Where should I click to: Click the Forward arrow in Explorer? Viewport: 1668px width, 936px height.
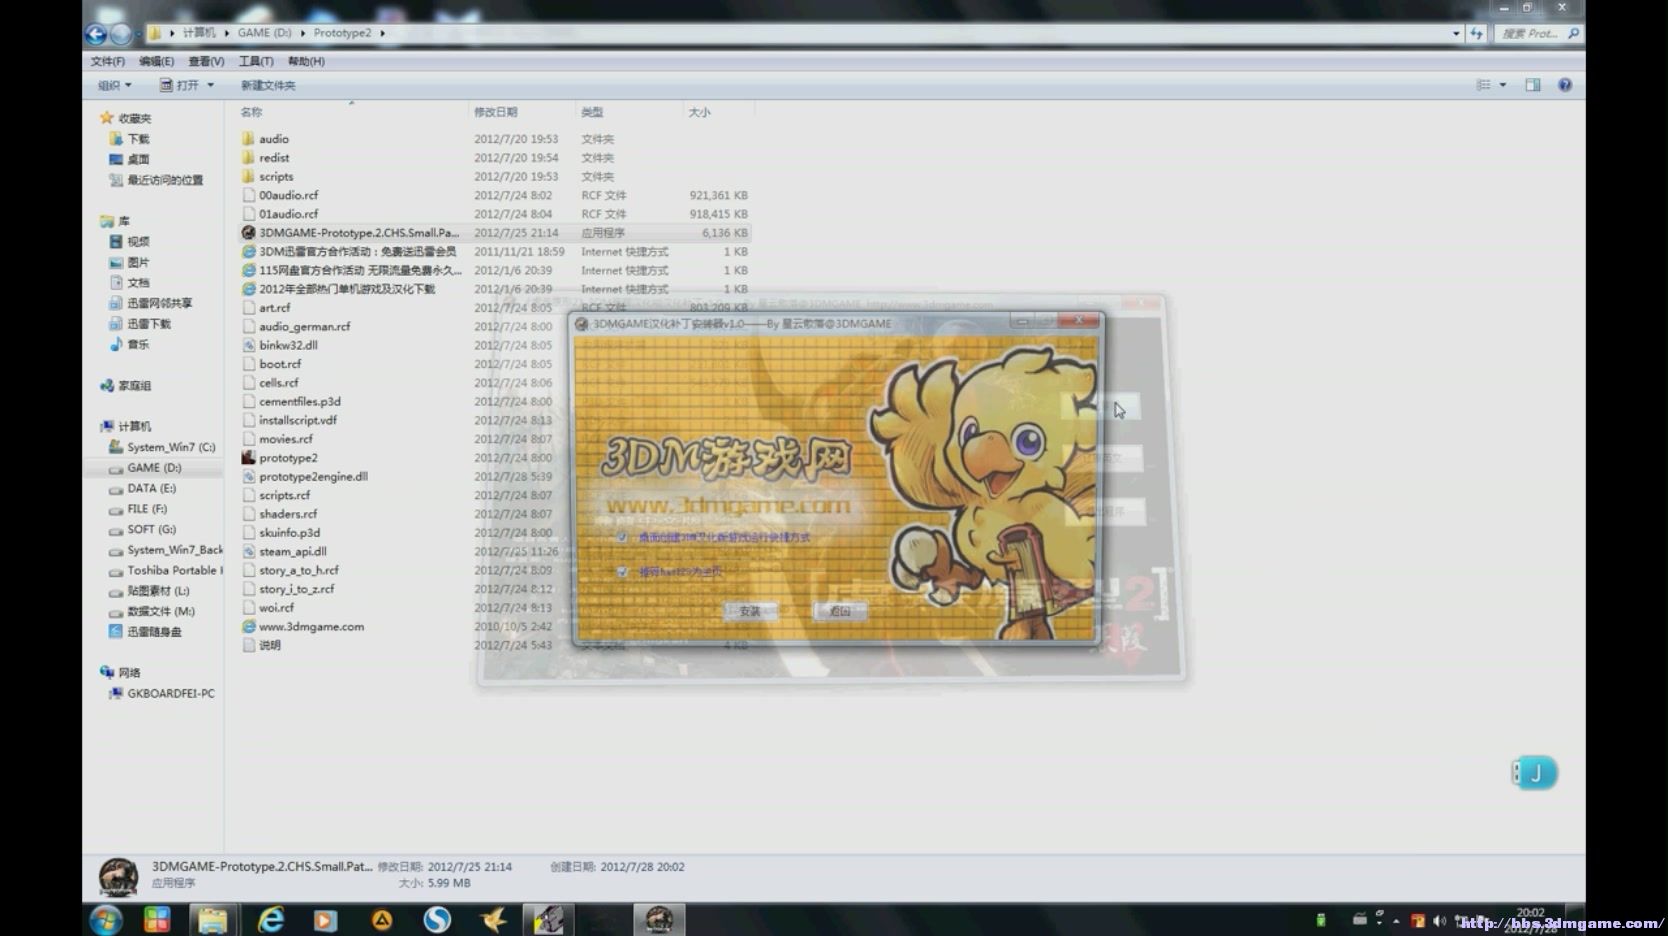[120, 34]
